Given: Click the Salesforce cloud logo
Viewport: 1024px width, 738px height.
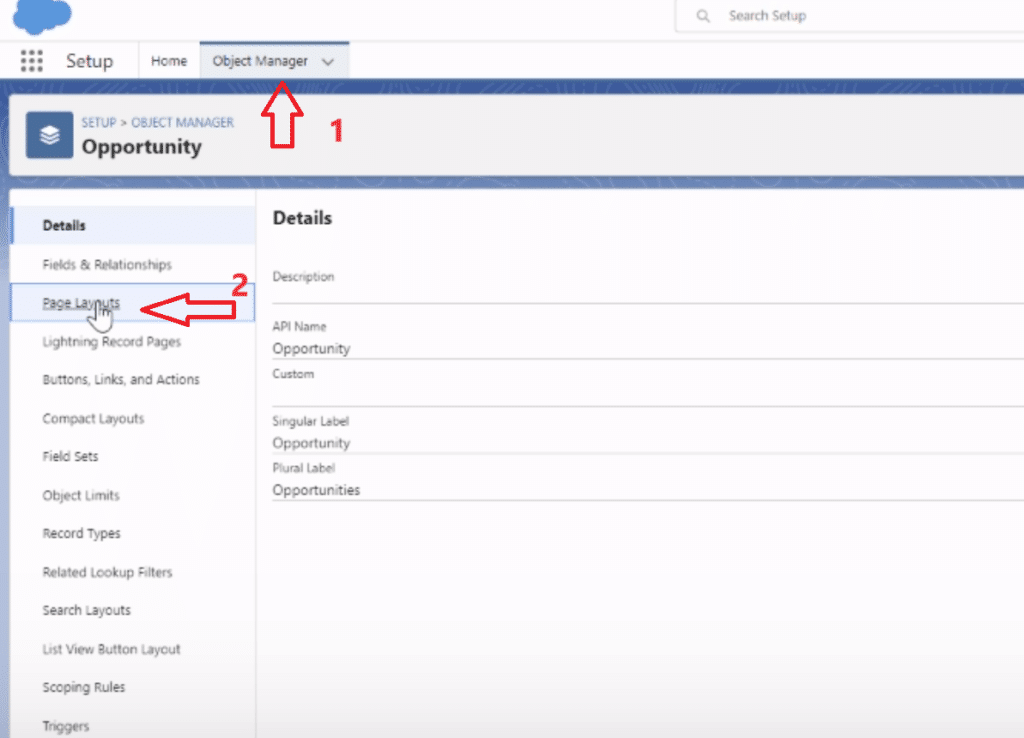Looking at the screenshot, I should 42,16.
